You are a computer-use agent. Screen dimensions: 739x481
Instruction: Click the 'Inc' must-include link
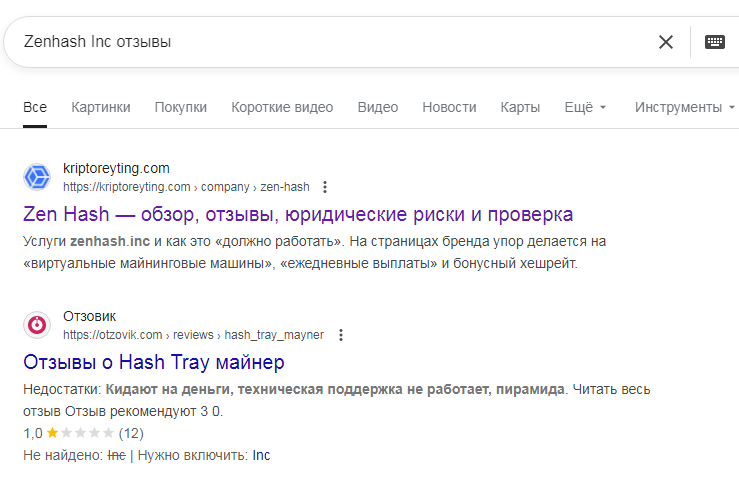click(261, 455)
